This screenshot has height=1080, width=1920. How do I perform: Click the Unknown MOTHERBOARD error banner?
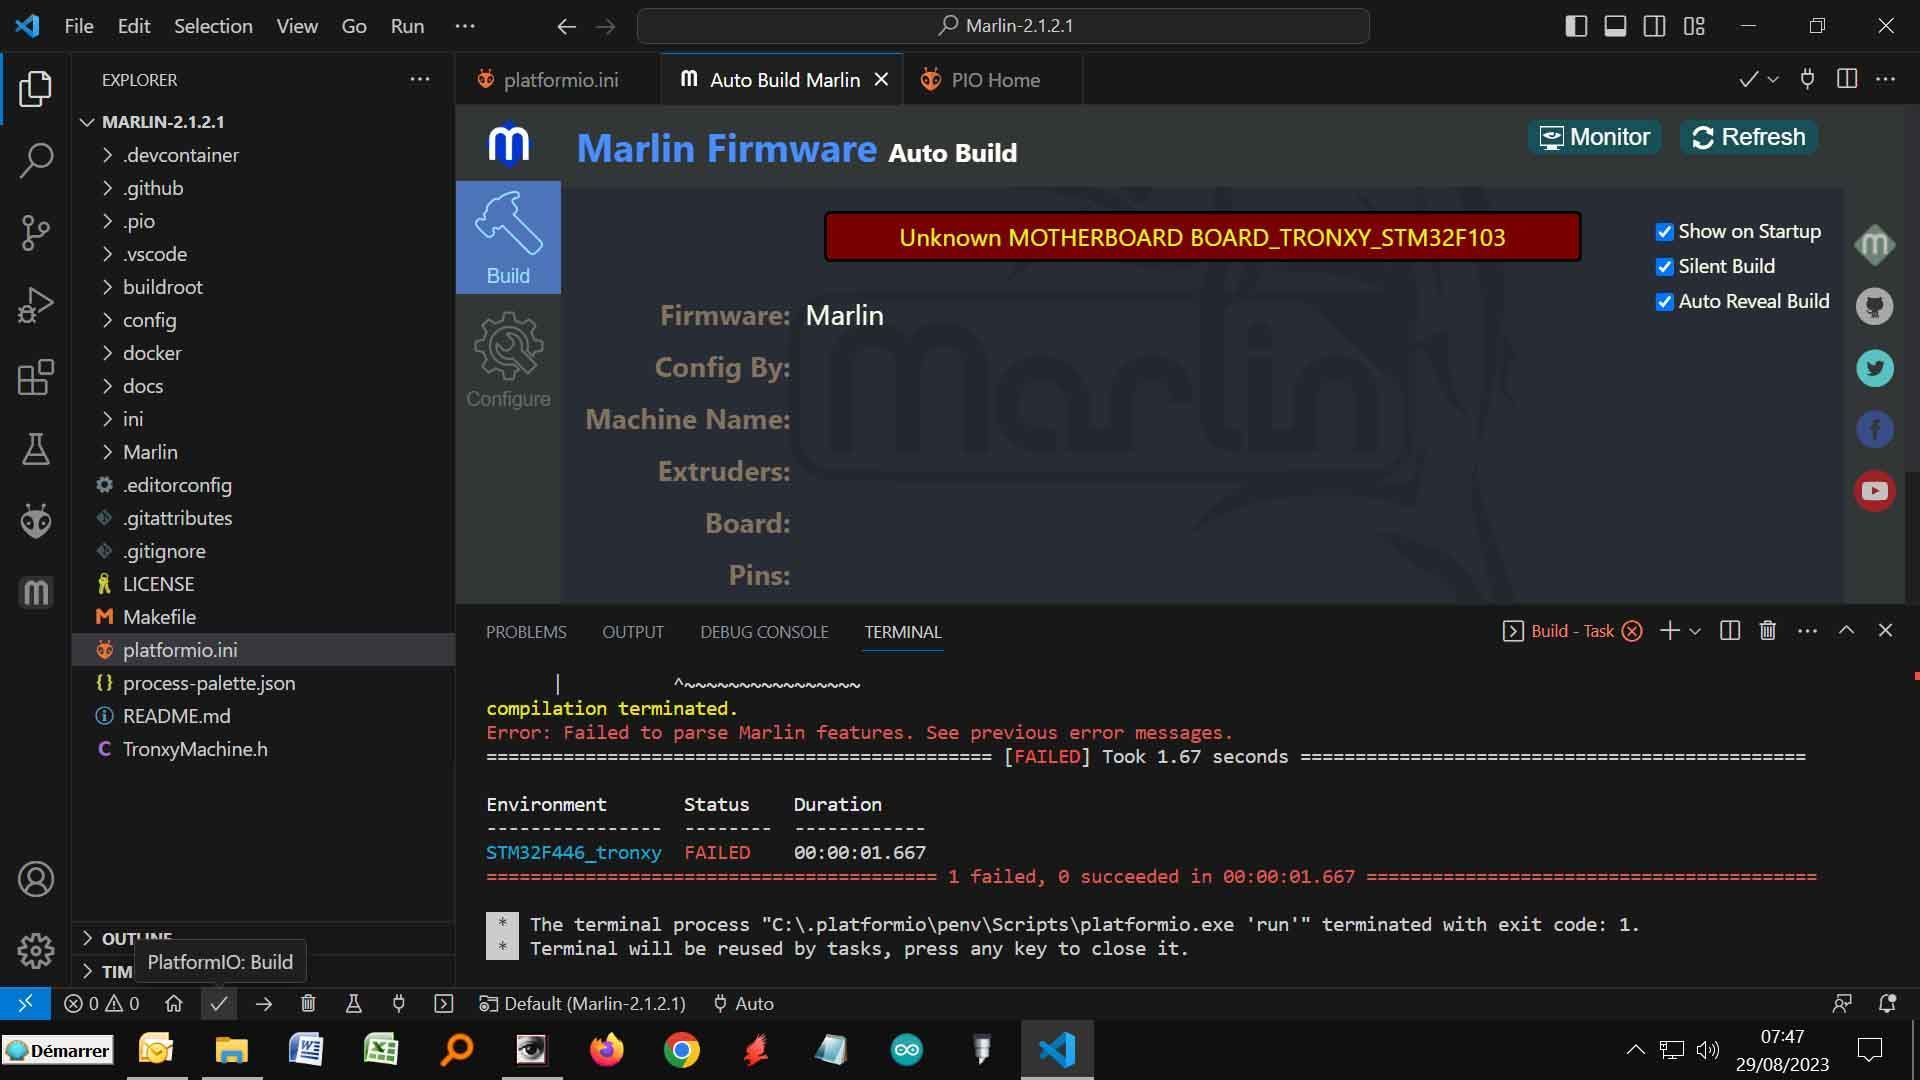click(1202, 237)
